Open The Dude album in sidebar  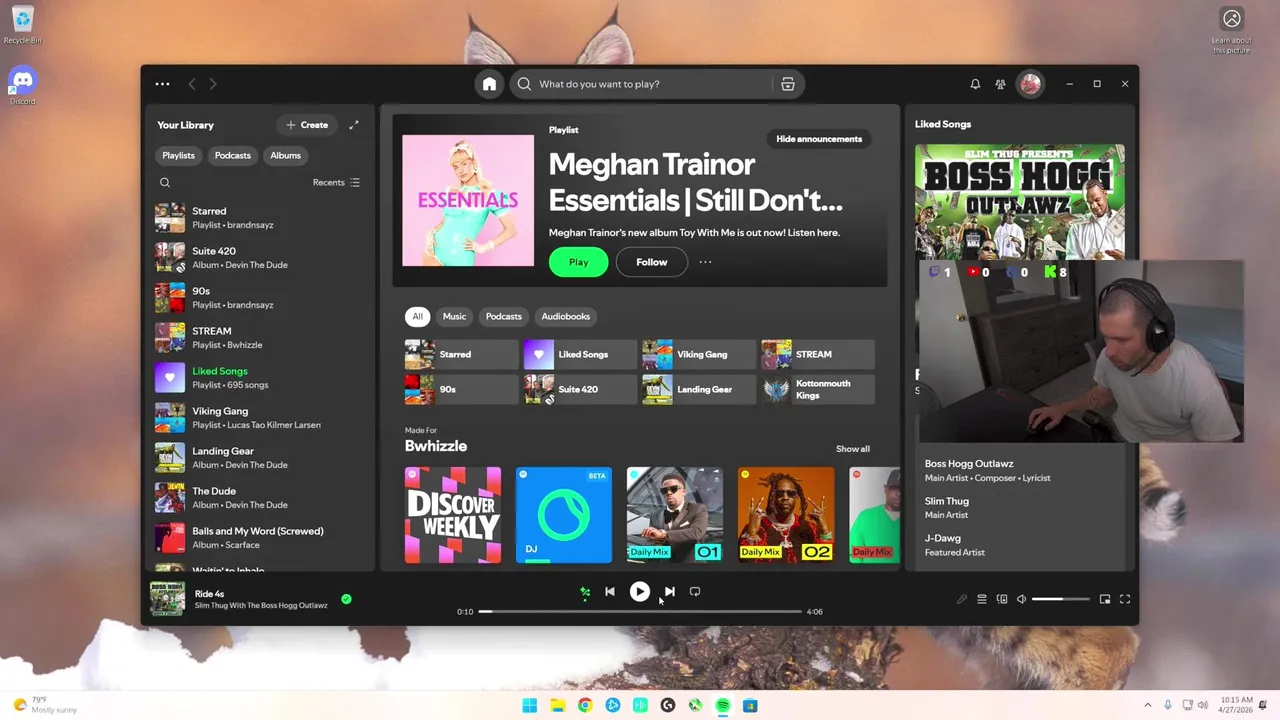260,497
